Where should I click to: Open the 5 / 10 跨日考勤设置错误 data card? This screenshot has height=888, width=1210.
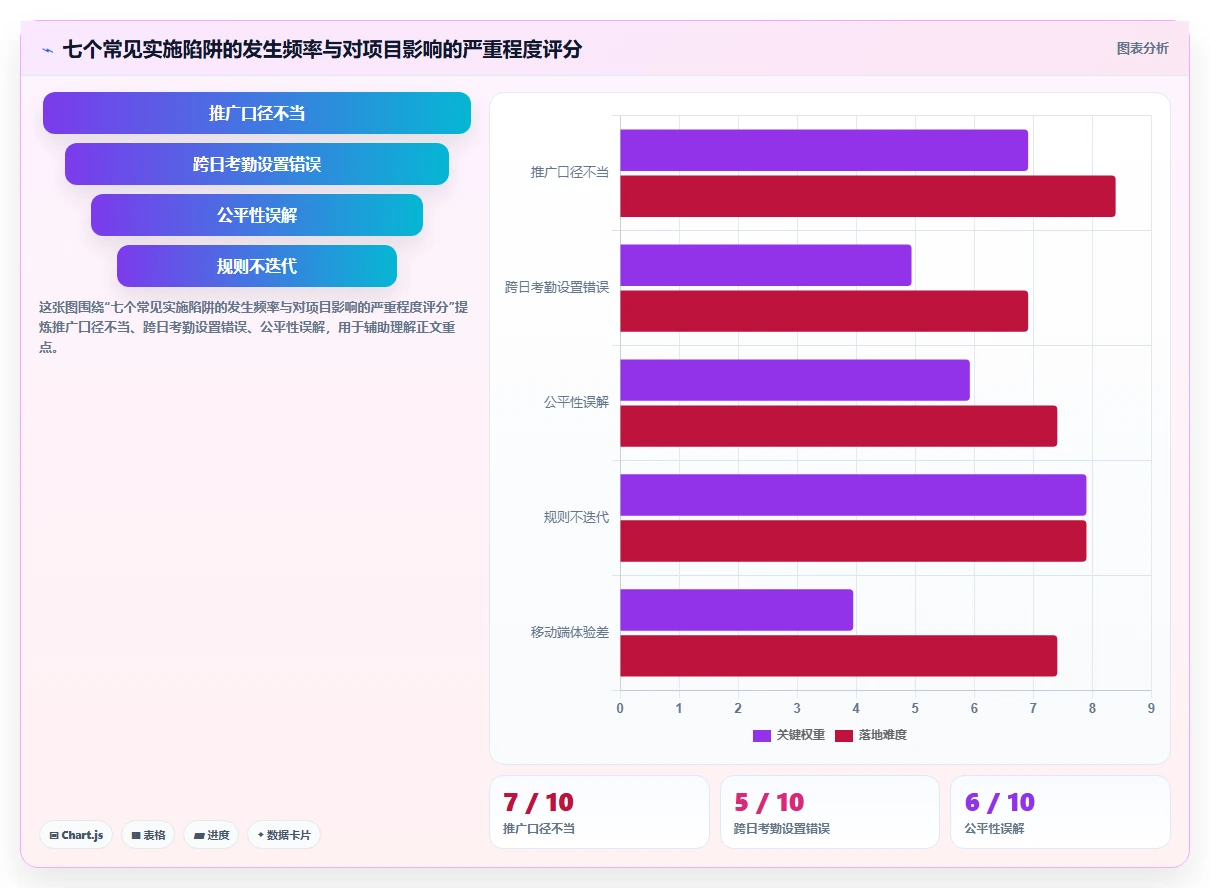point(830,812)
